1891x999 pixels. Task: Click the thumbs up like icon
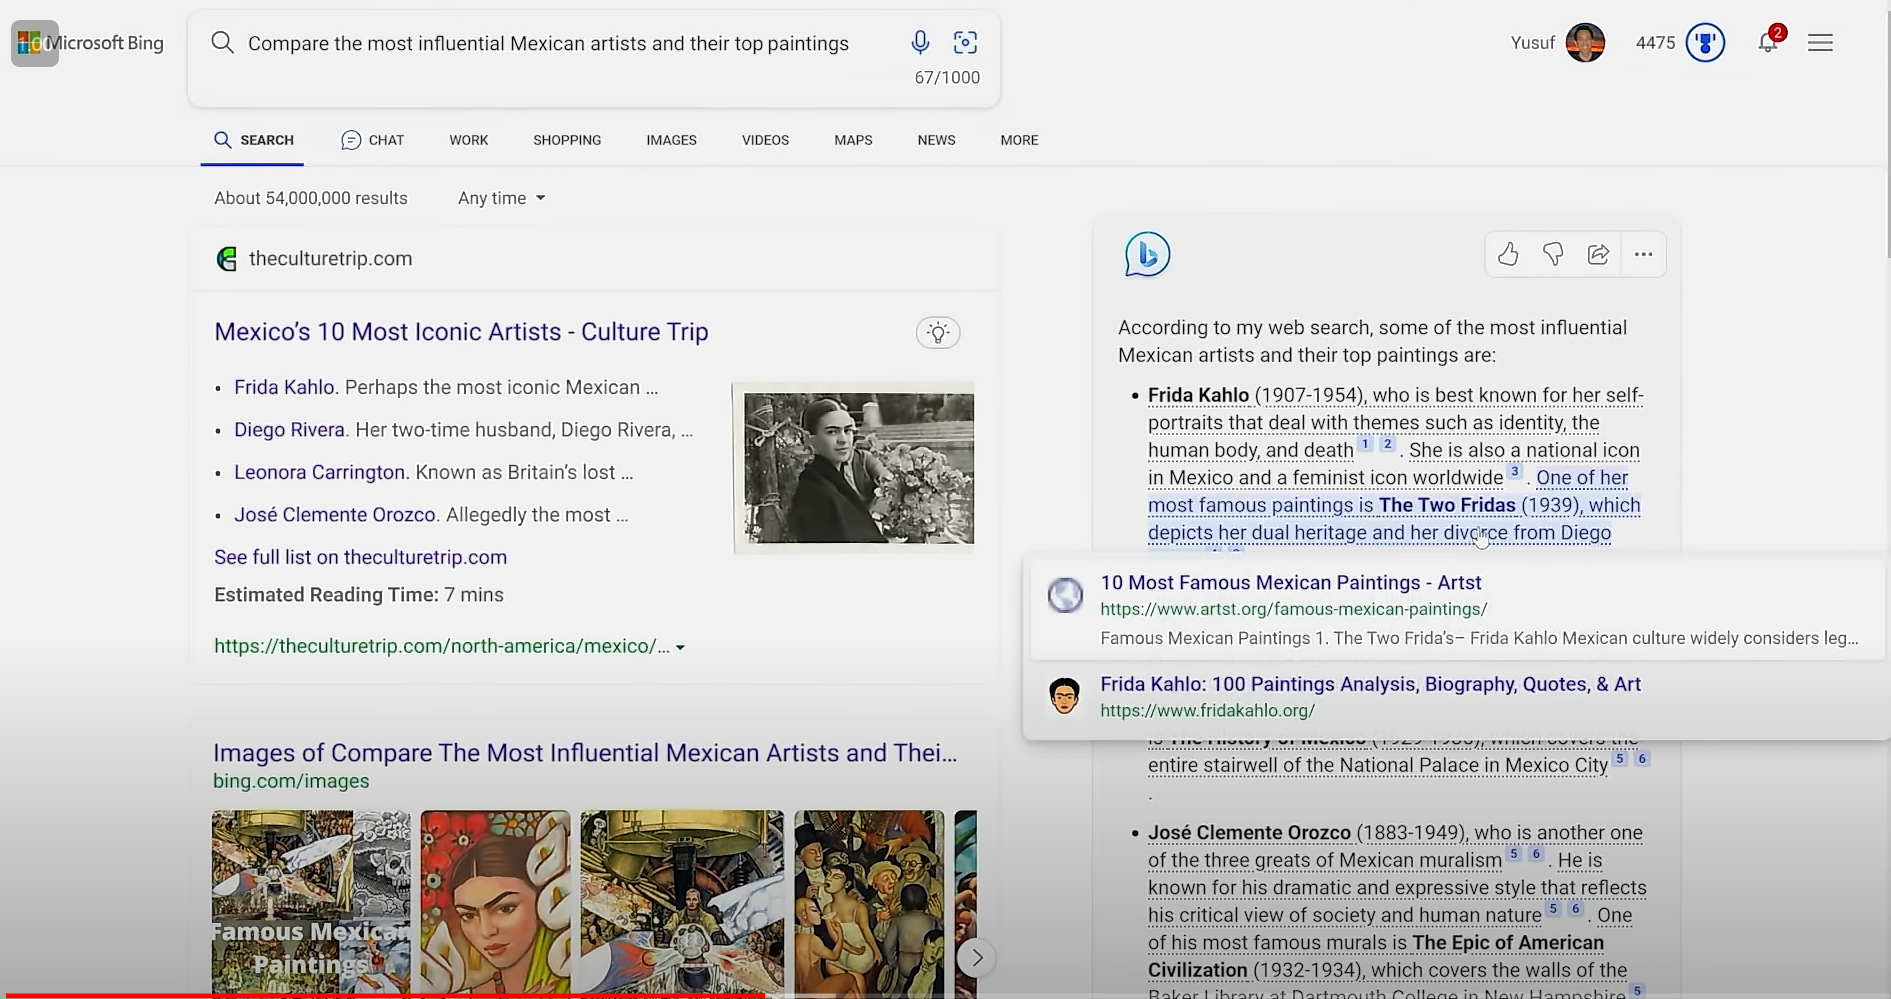pos(1508,254)
